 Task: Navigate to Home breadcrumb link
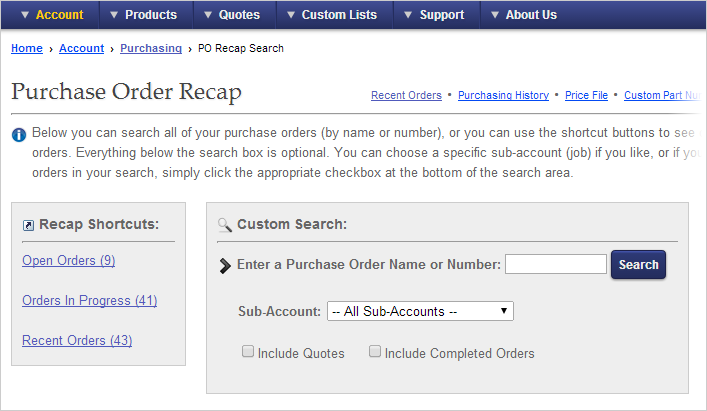pos(27,48)
